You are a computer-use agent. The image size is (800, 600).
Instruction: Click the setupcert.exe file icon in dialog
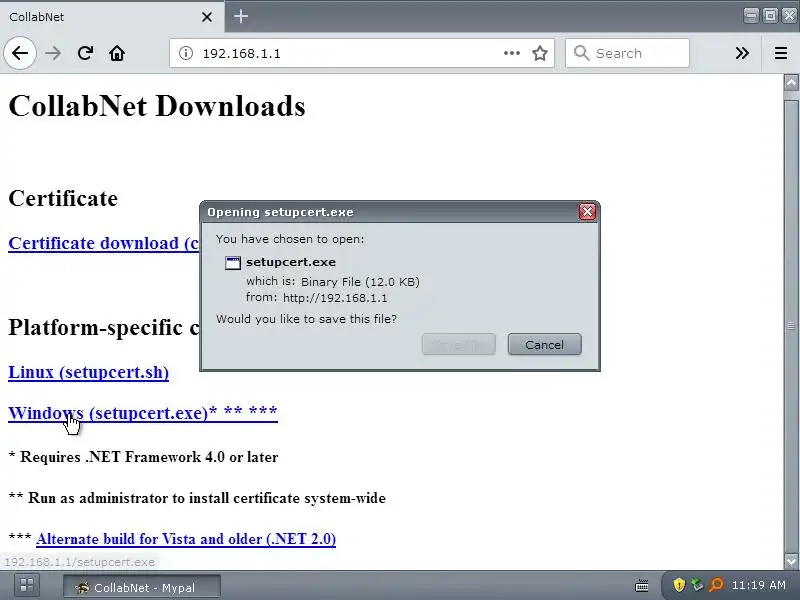pyautogui.click(x=233, y=263)
